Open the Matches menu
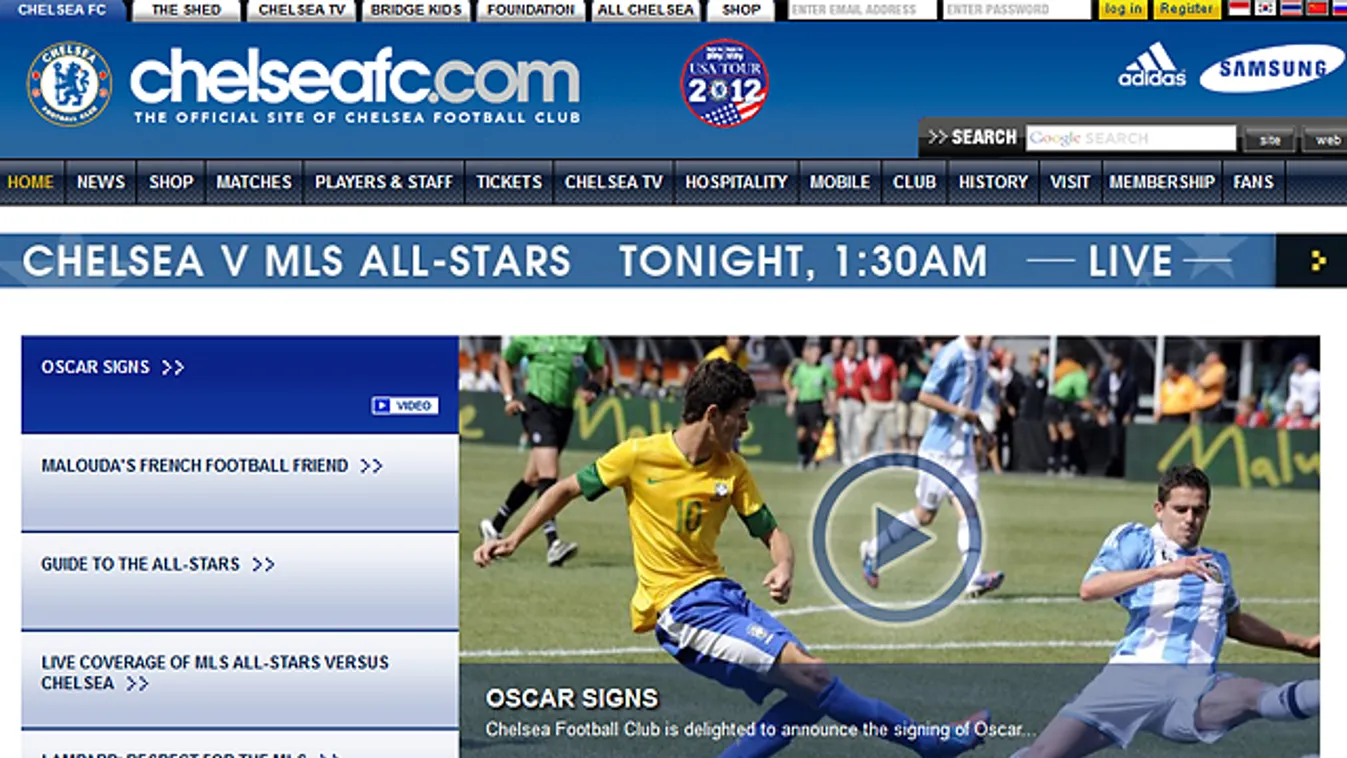 [254, 182]
